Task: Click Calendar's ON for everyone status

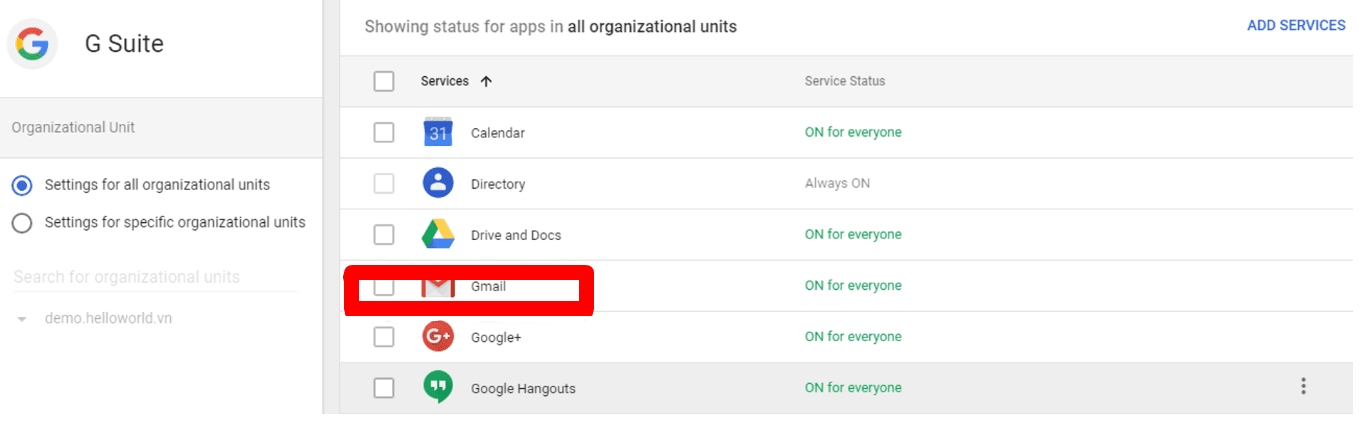Action: pyautogui.click(x=853, y=132)
